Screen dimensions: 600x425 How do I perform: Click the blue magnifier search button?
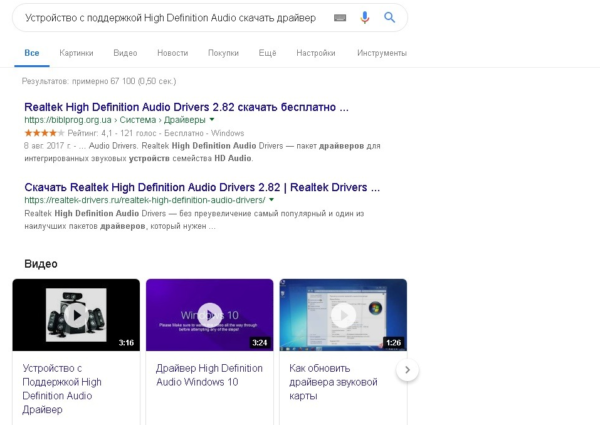390,17
